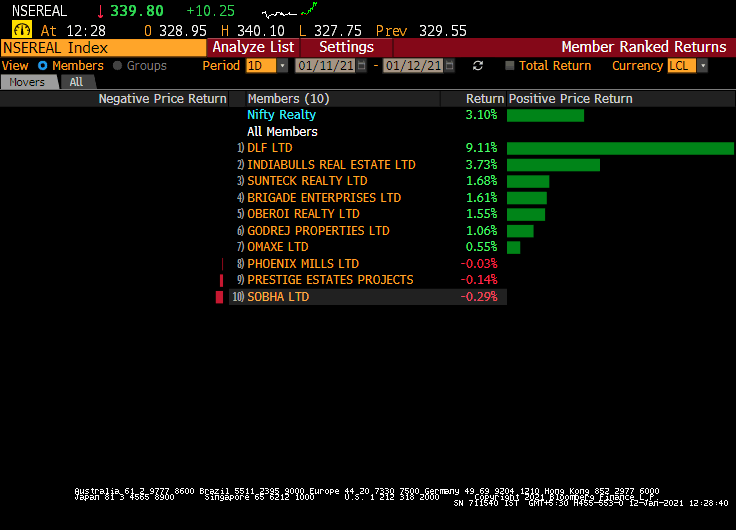
Task: Open DLF LTD member row
Action: click(269, 148)
